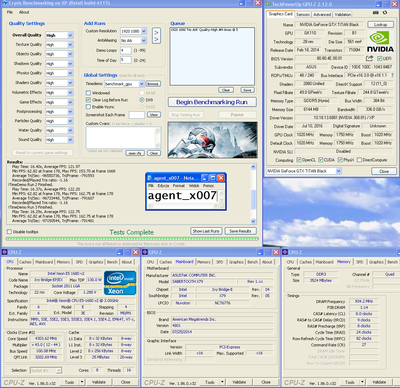Open the Custom Resolution dropdown

pos(144,31)
